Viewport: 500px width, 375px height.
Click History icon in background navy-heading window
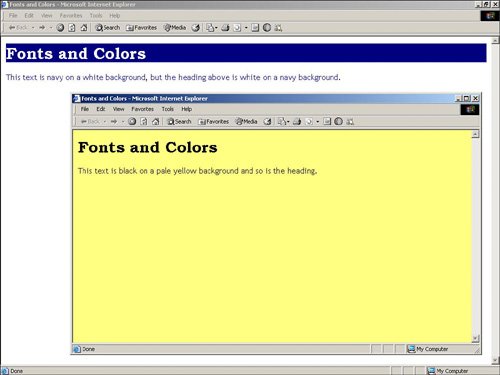[196, 28]
